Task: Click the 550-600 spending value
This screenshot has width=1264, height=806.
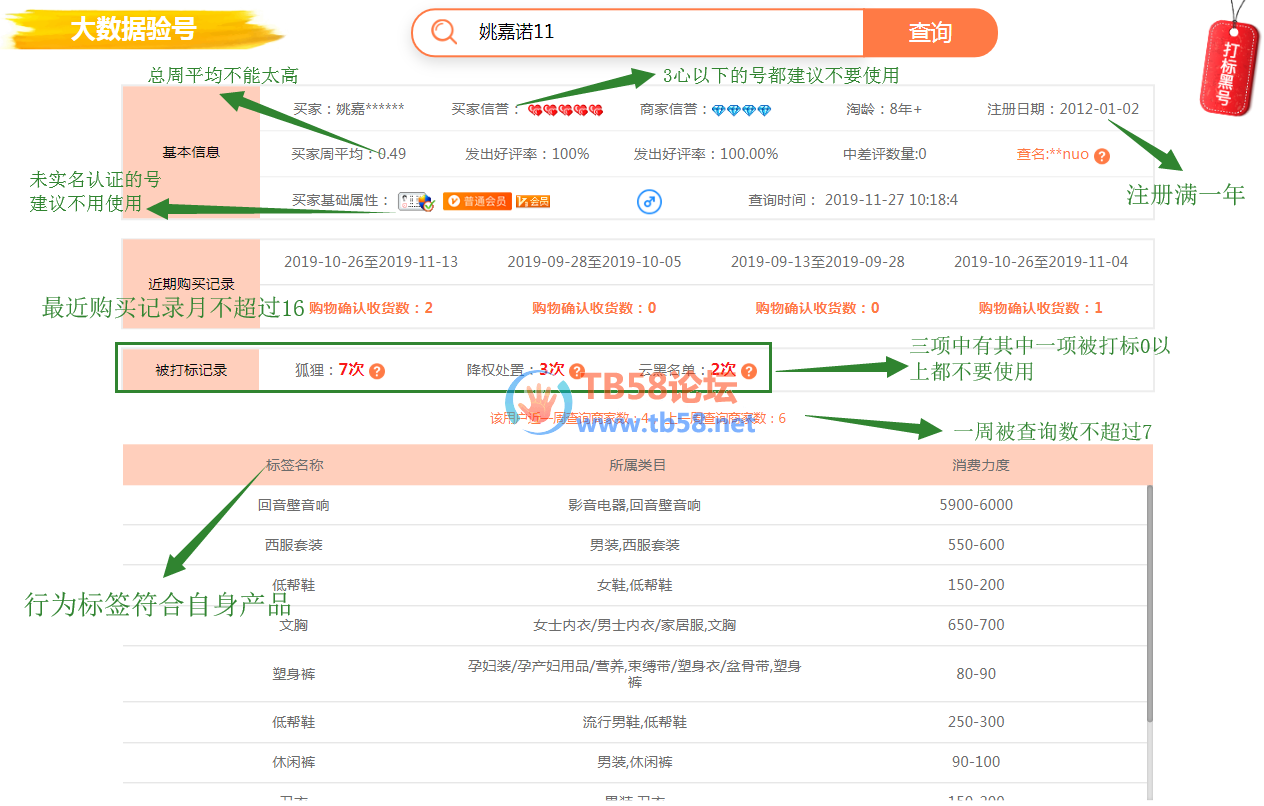Action: 976,545
